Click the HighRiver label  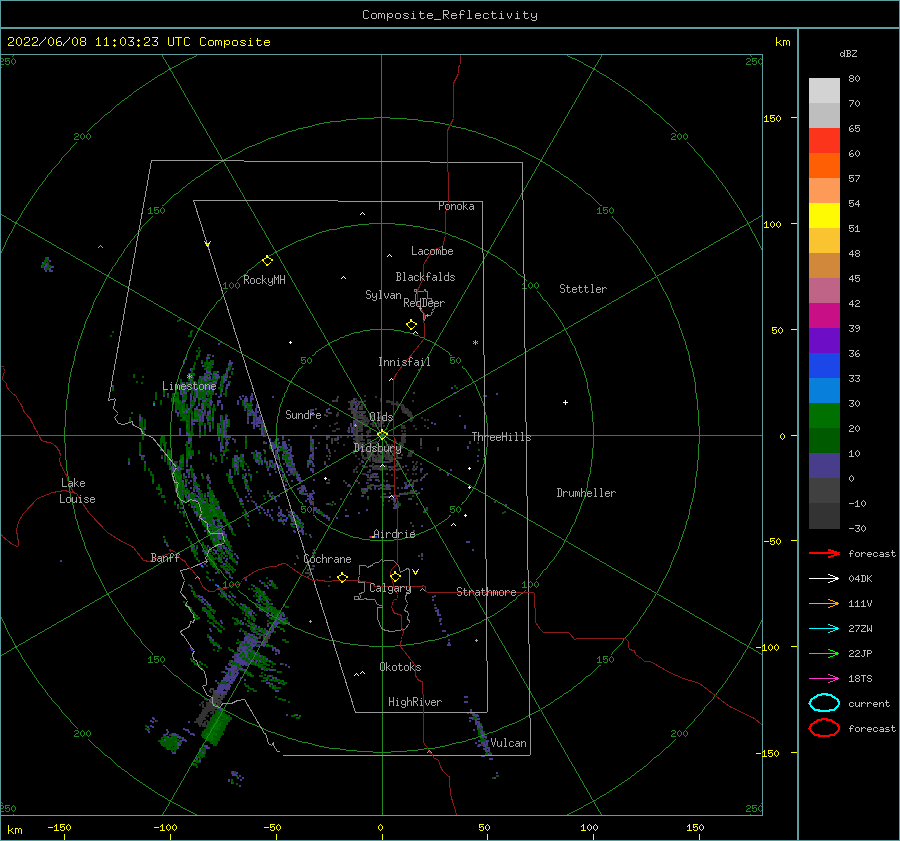pyautogui.click(x=415, y=702)
